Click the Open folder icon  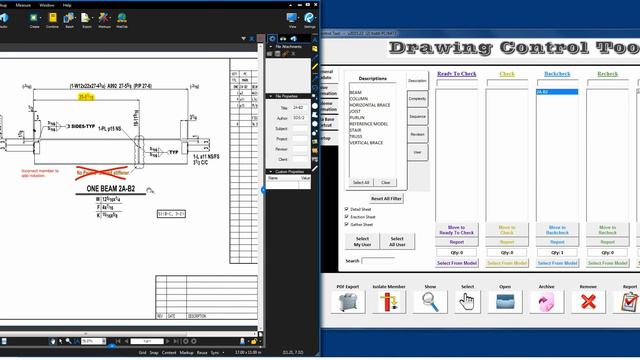tap(505, 302)
